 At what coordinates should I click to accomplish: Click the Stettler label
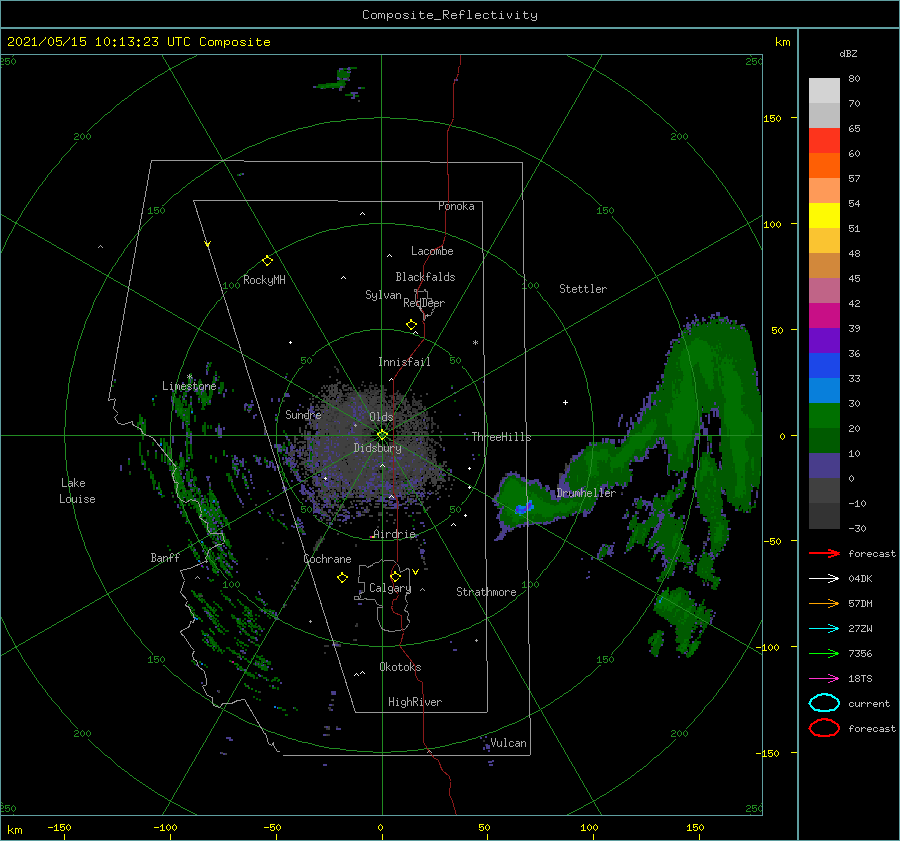583,289
